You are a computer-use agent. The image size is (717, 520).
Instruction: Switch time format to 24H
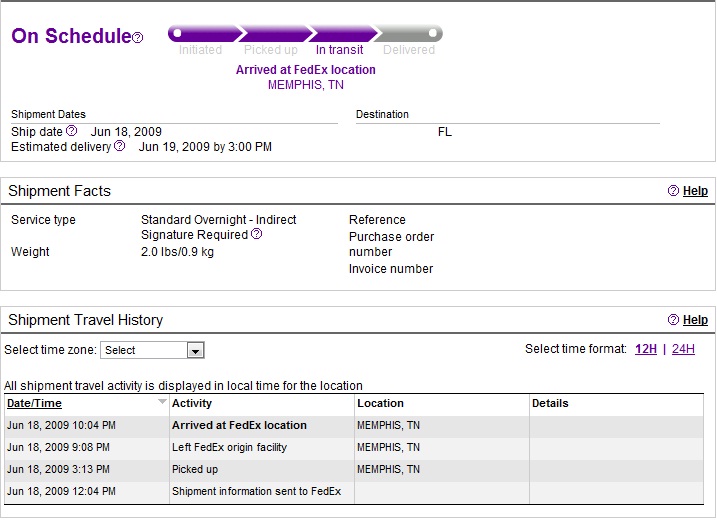(x=683, y=349)
